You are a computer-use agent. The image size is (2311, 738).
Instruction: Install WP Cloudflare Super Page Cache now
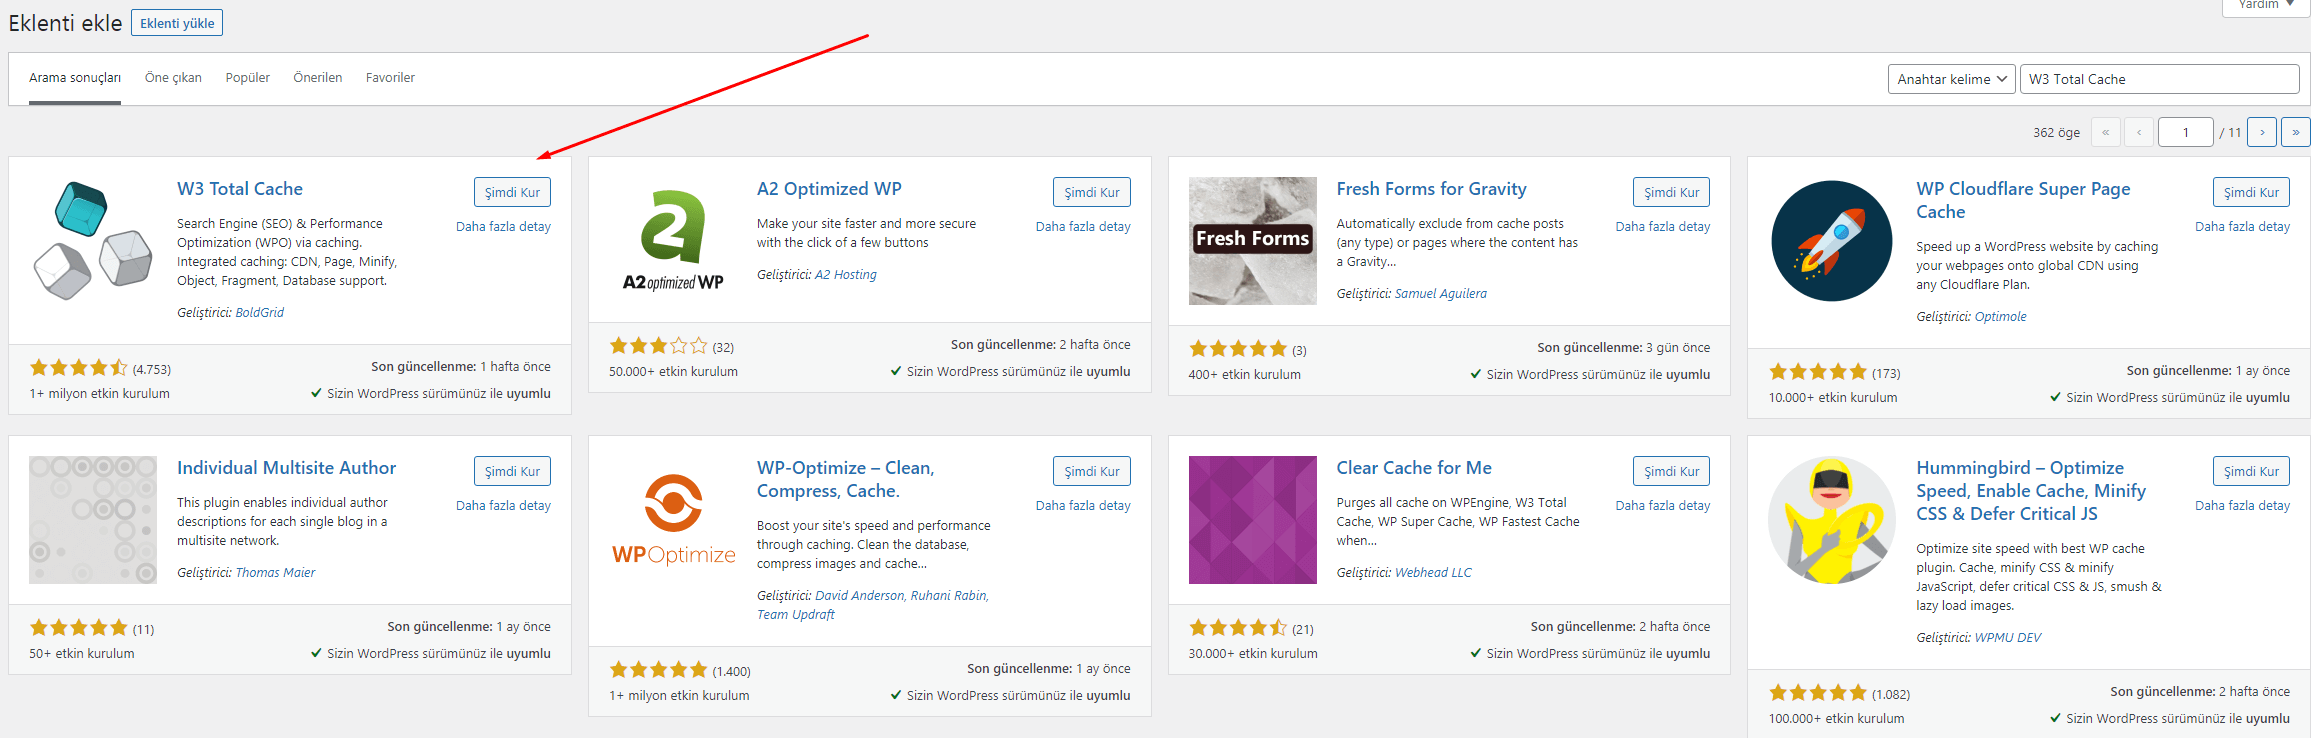coord(2252,192)
